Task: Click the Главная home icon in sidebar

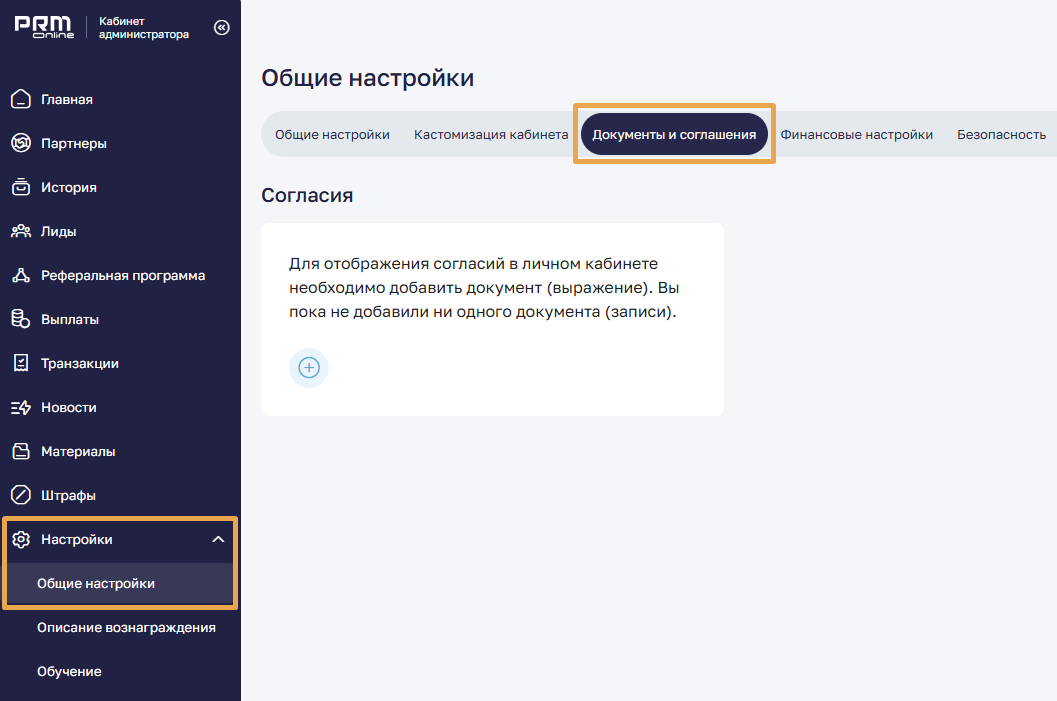Action: coord(21,99)
